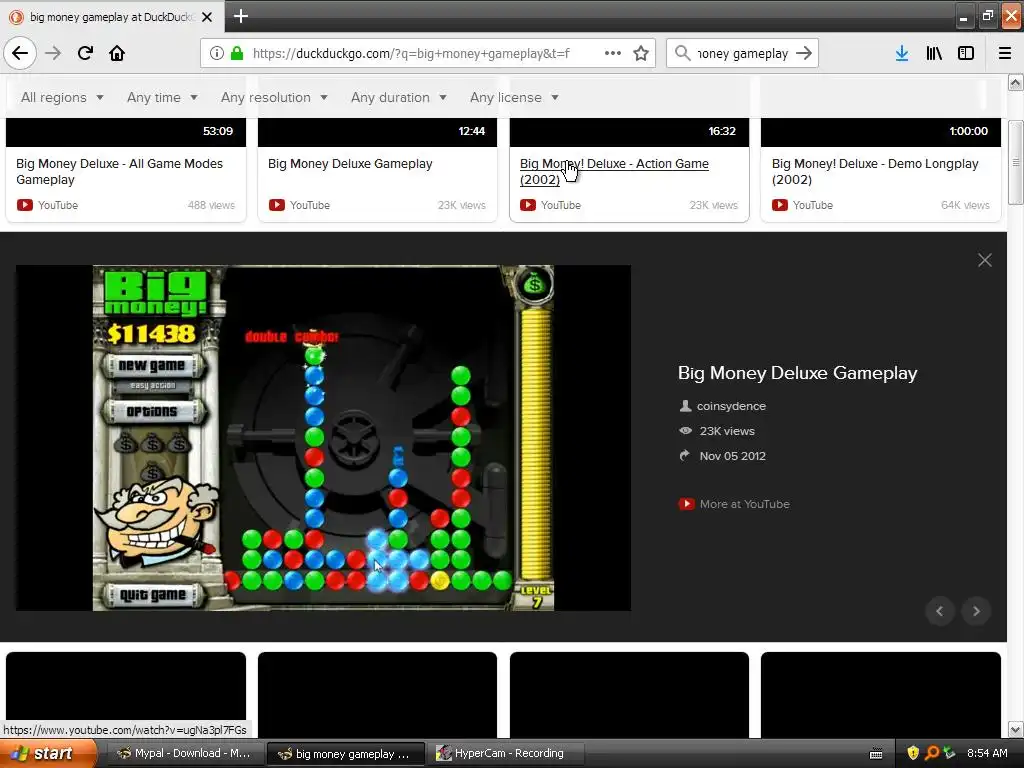
Task: Click the 16:32 duration label
Action: pos(722,131)
